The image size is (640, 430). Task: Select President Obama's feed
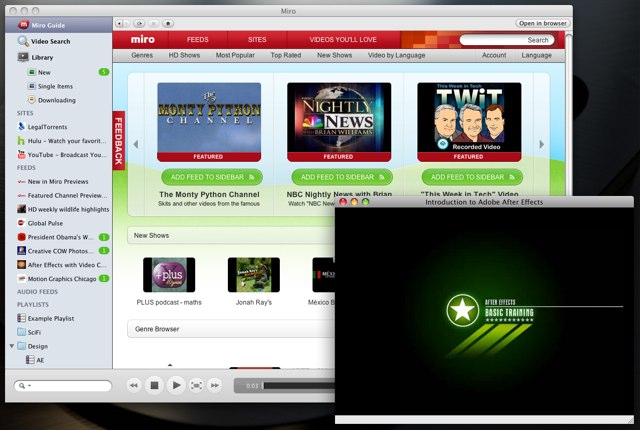pos(58,237)
